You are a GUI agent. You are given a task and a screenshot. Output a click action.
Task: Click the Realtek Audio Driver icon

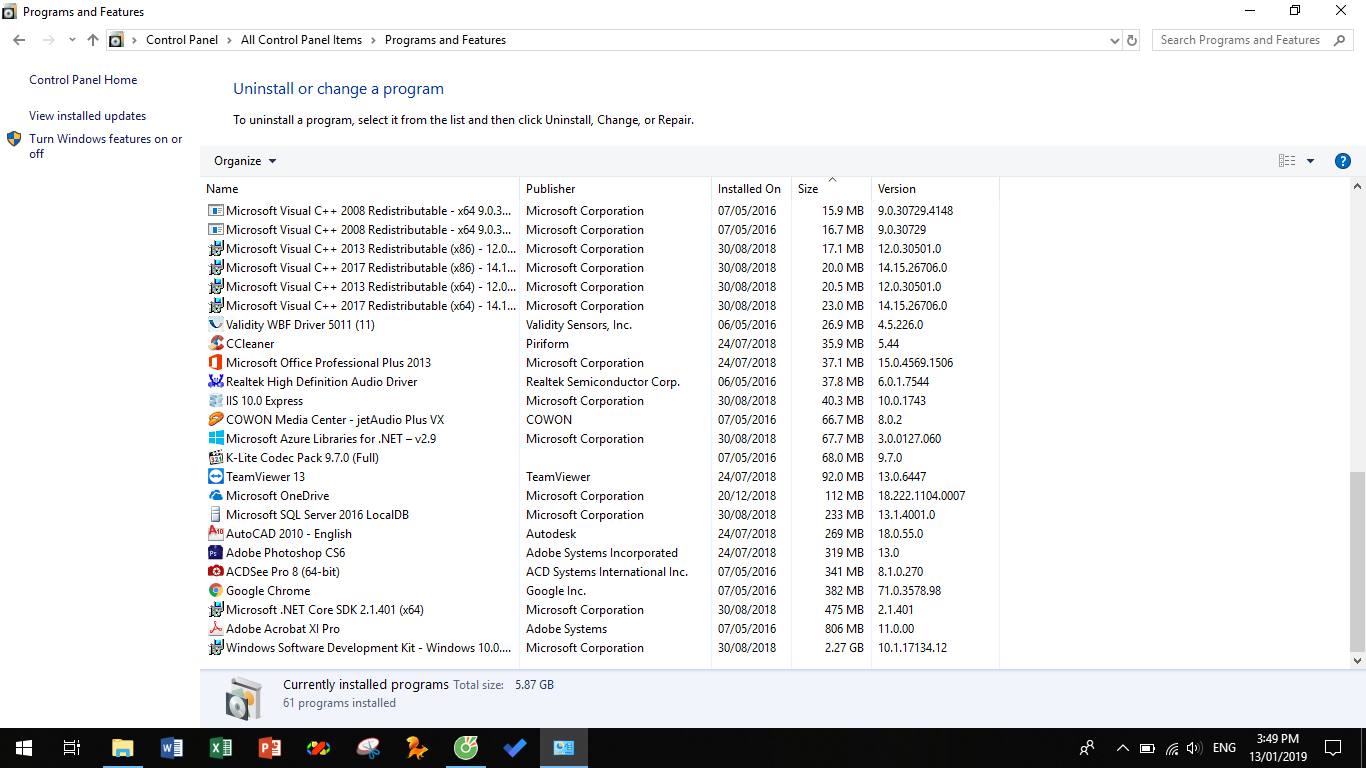pos(216,382)
